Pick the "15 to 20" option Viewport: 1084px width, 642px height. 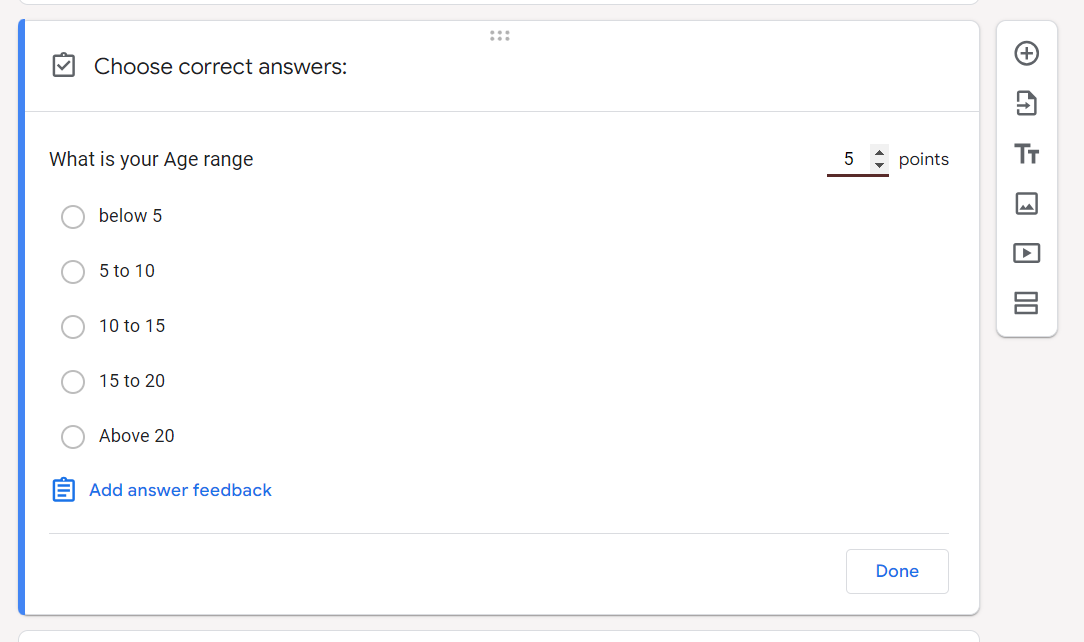click(73, 382)
